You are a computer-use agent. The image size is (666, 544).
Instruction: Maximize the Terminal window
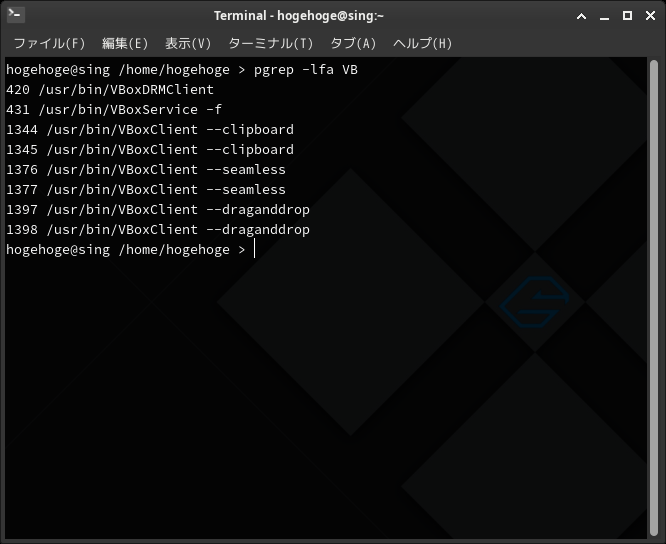627,16
